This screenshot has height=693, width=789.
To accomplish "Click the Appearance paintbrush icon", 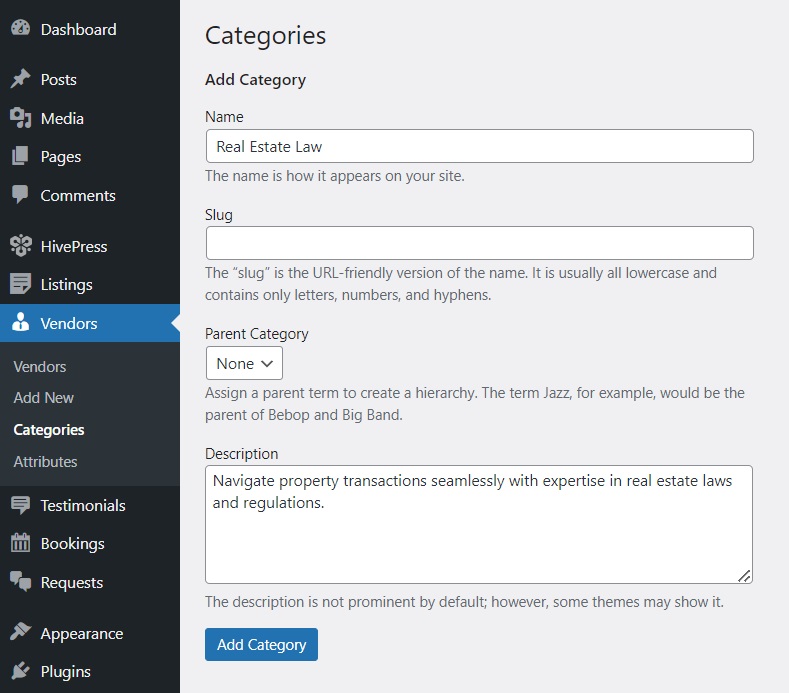I will [x=20, y=633].
